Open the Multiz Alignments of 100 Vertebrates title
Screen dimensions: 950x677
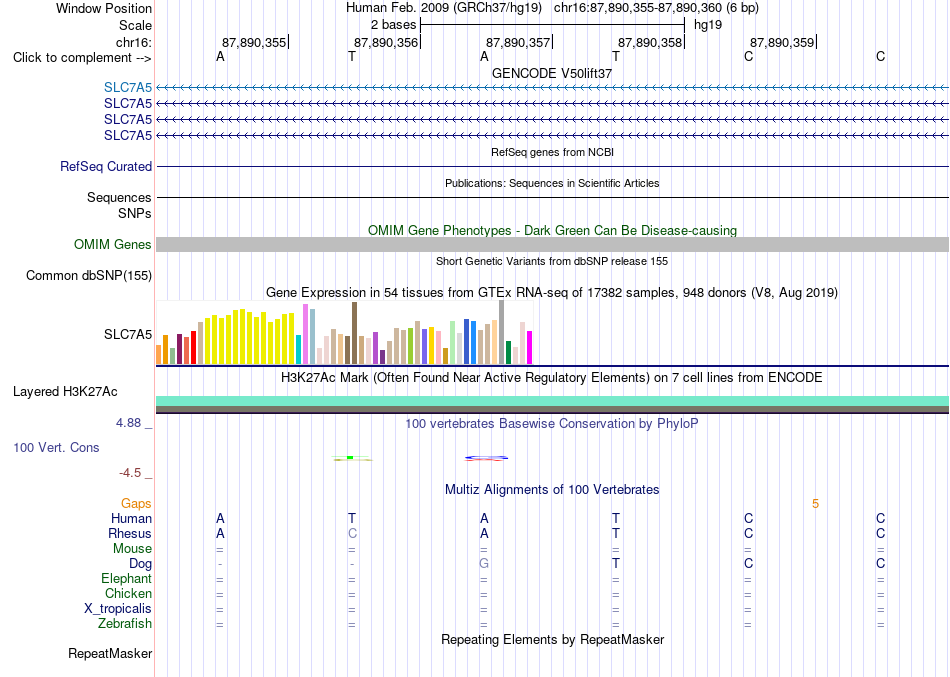point(552,489)
